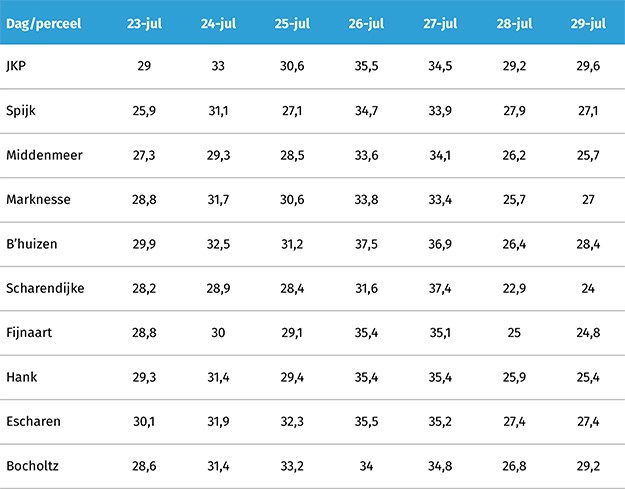This screenshot has width=625, height=489.
Task: Click B'huizen's 26-jul value 37,5
Action: tap(368, 244)
